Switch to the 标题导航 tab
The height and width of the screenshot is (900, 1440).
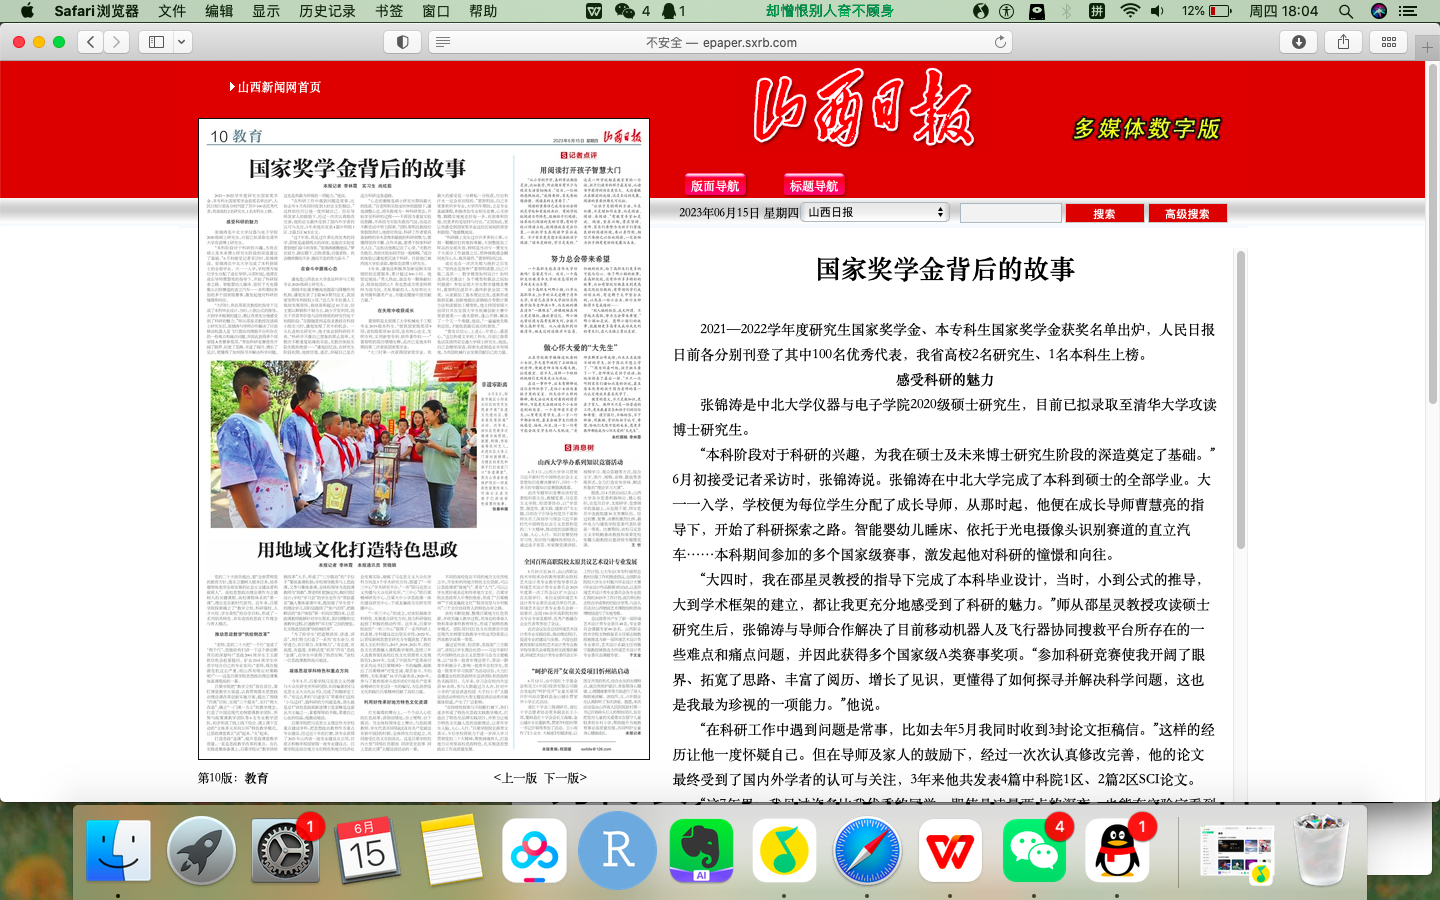click(814, 186)
